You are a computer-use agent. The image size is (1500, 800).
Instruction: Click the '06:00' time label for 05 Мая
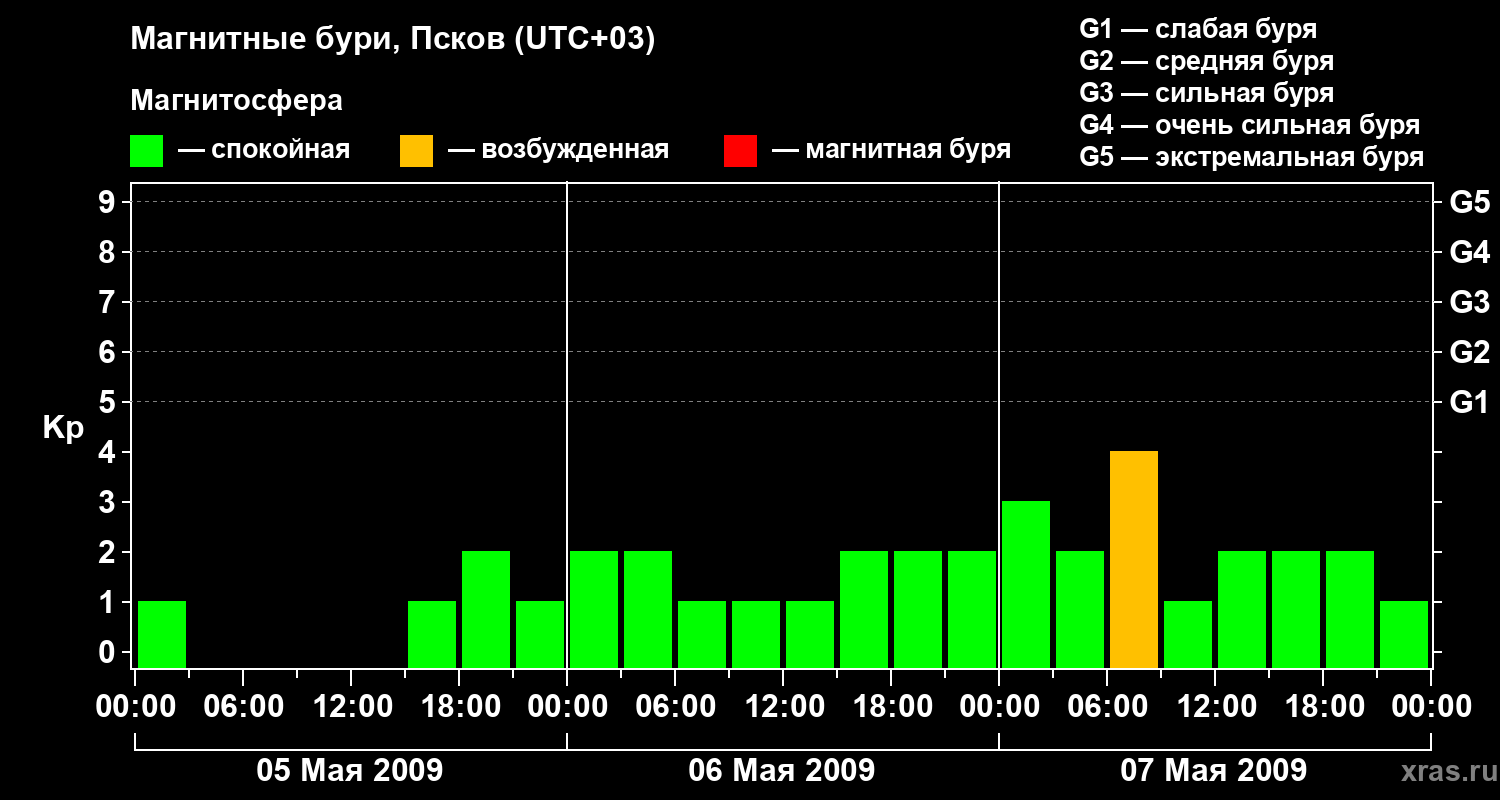click(x=243, y=707)
